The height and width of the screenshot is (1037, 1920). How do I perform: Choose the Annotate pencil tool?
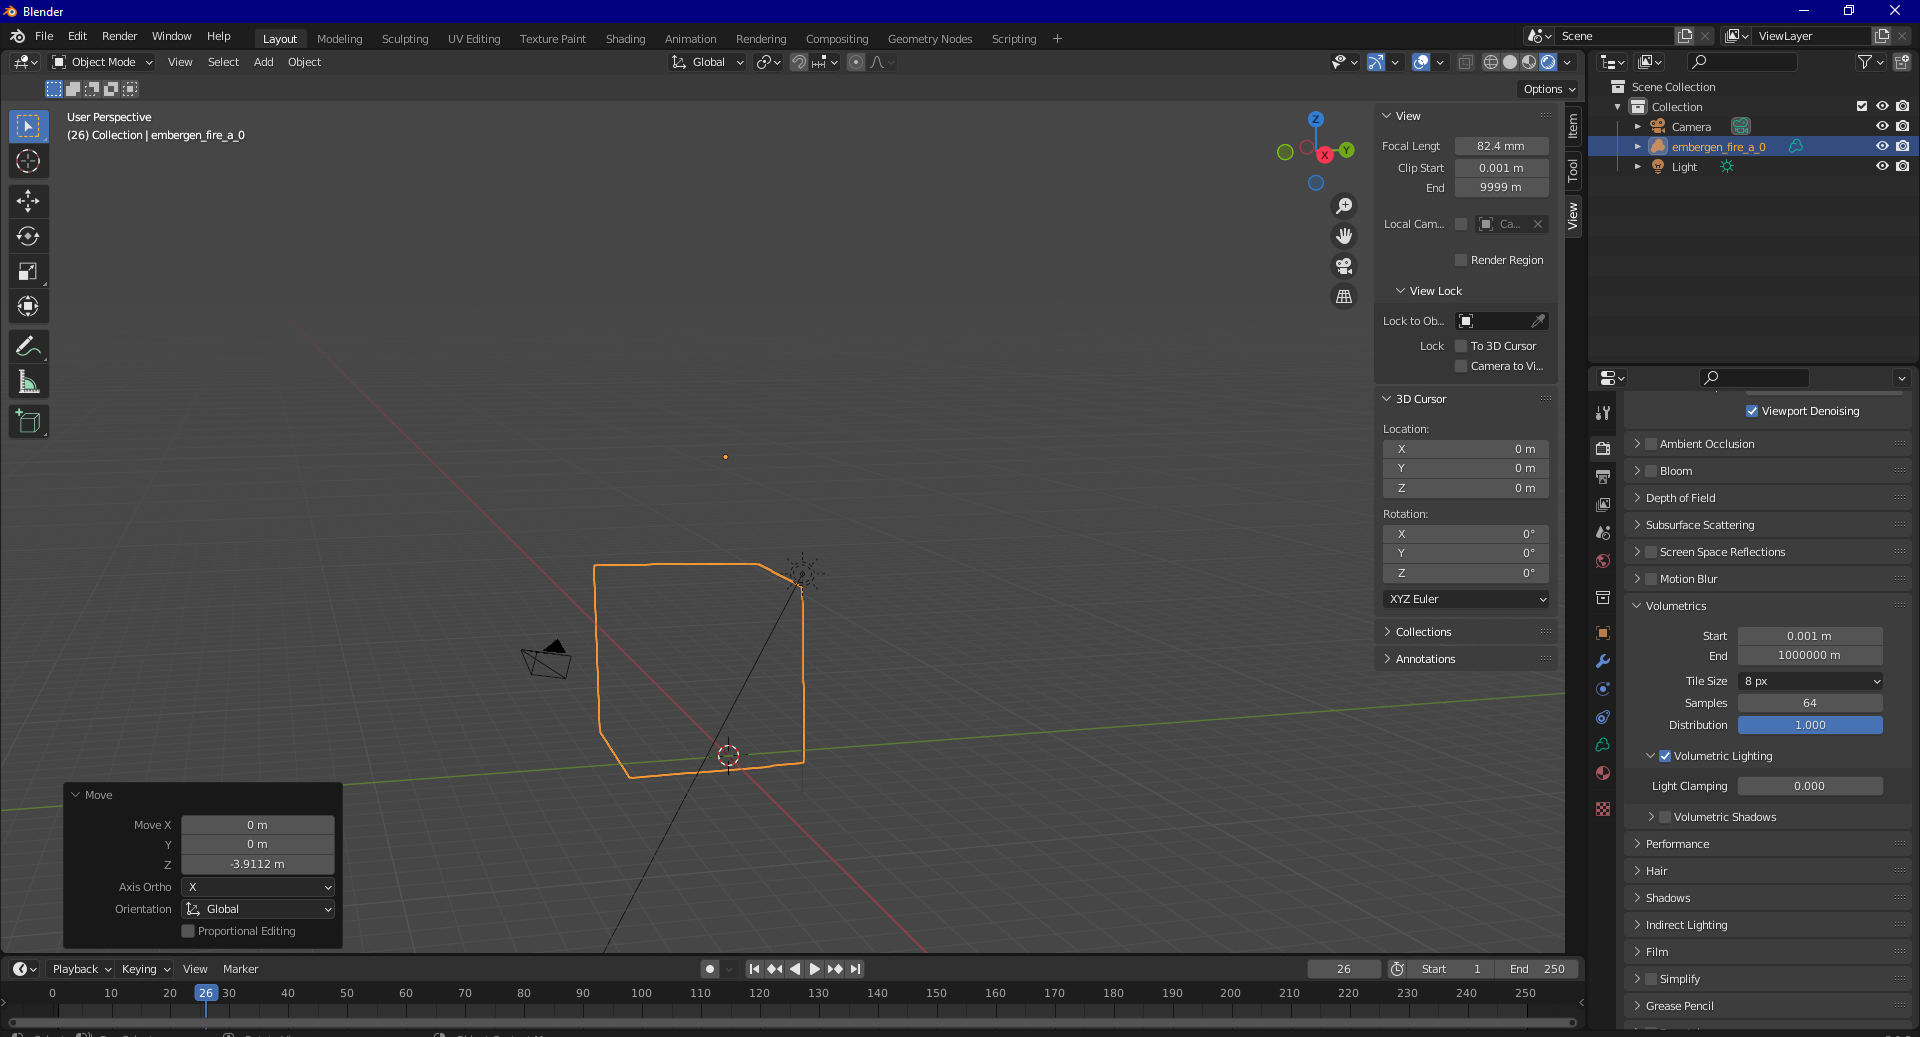(x=28, y=347)
